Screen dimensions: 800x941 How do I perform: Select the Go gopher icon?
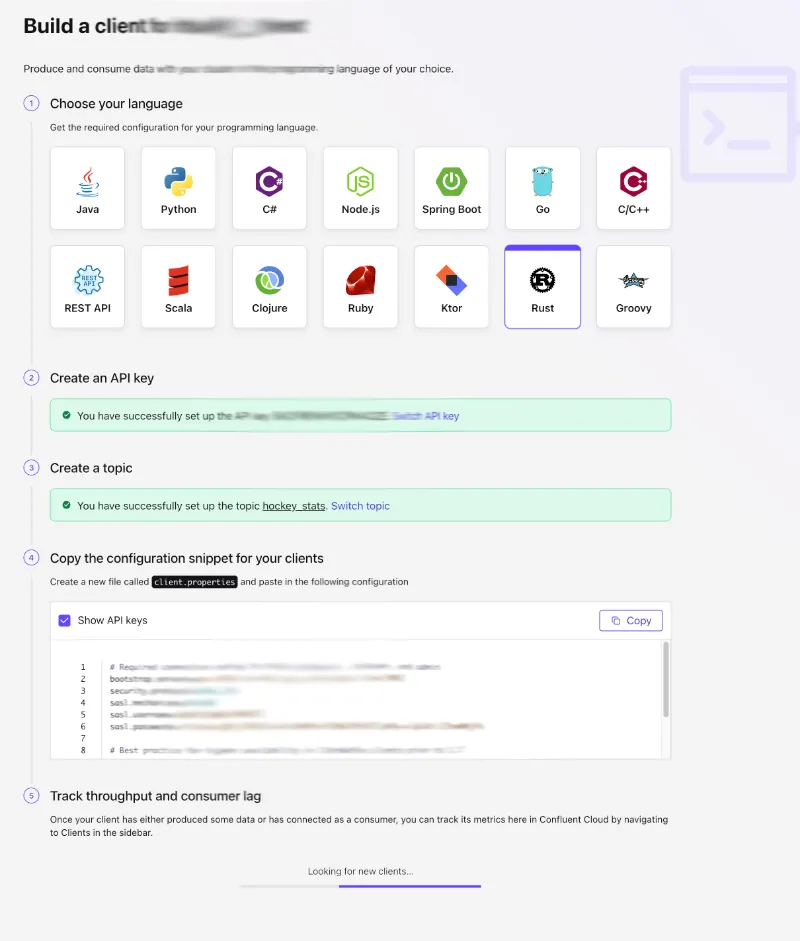543,182
